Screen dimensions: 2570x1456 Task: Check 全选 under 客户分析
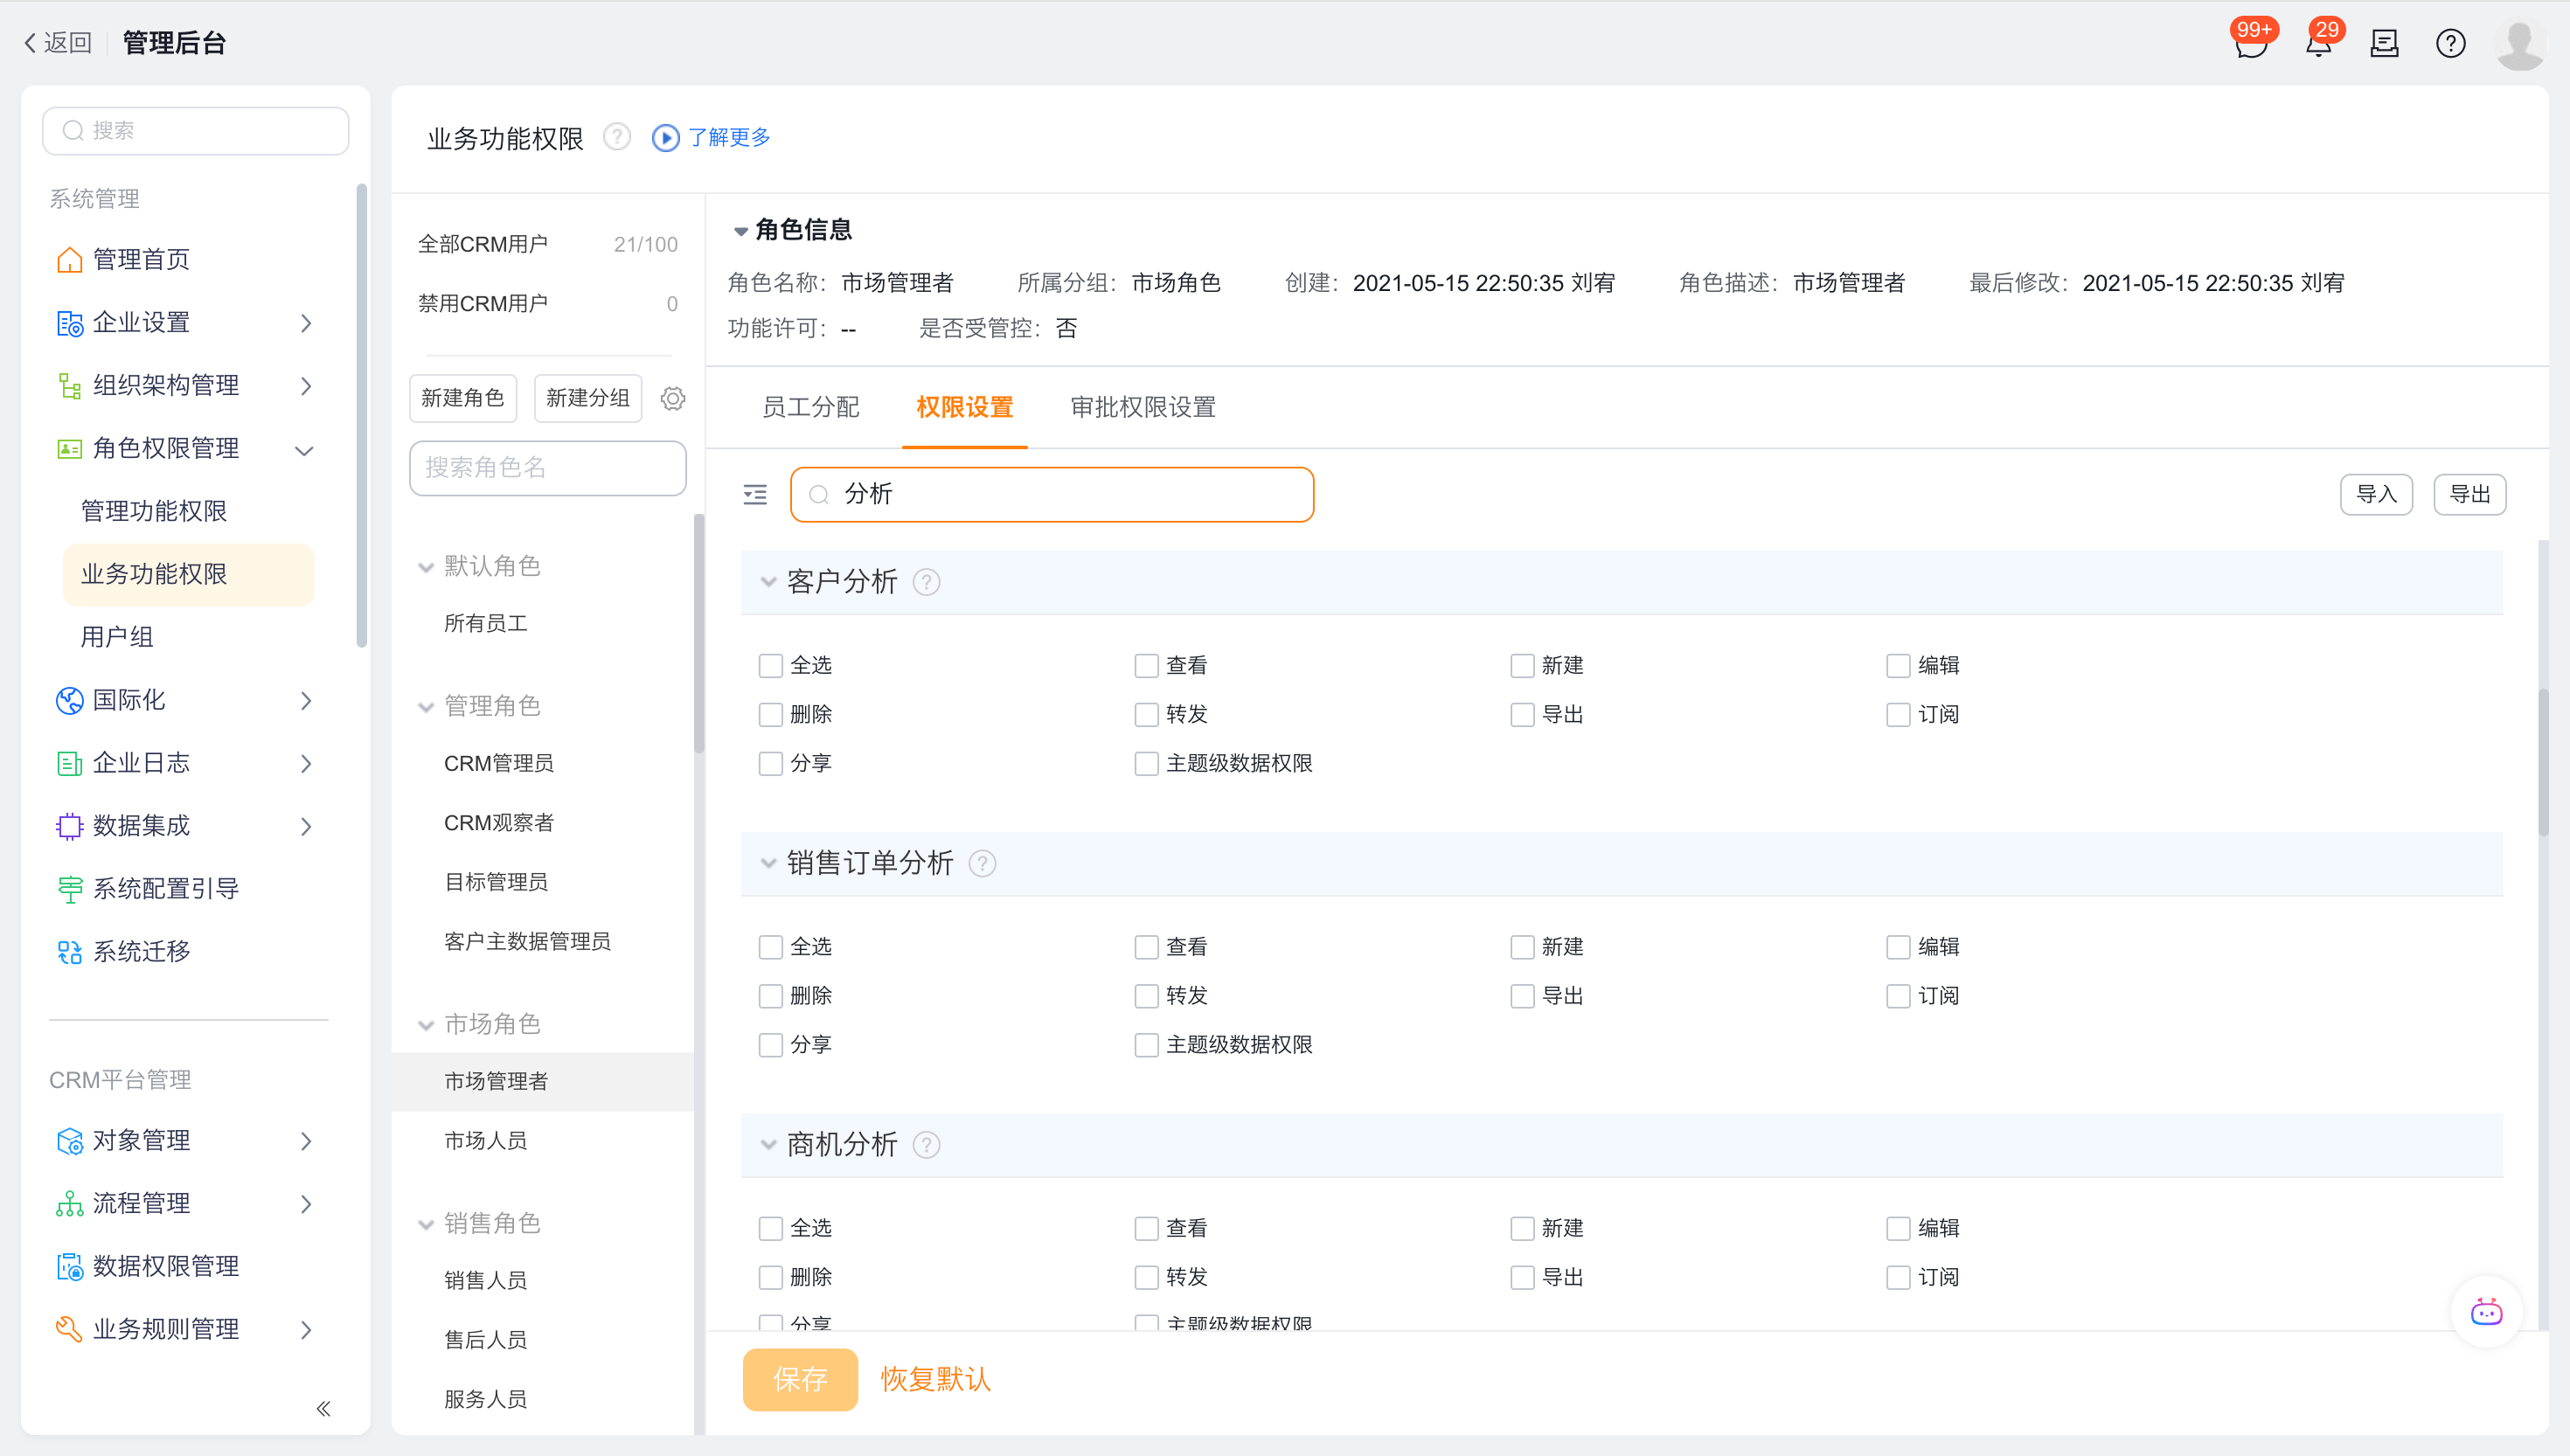coord(770,666)
